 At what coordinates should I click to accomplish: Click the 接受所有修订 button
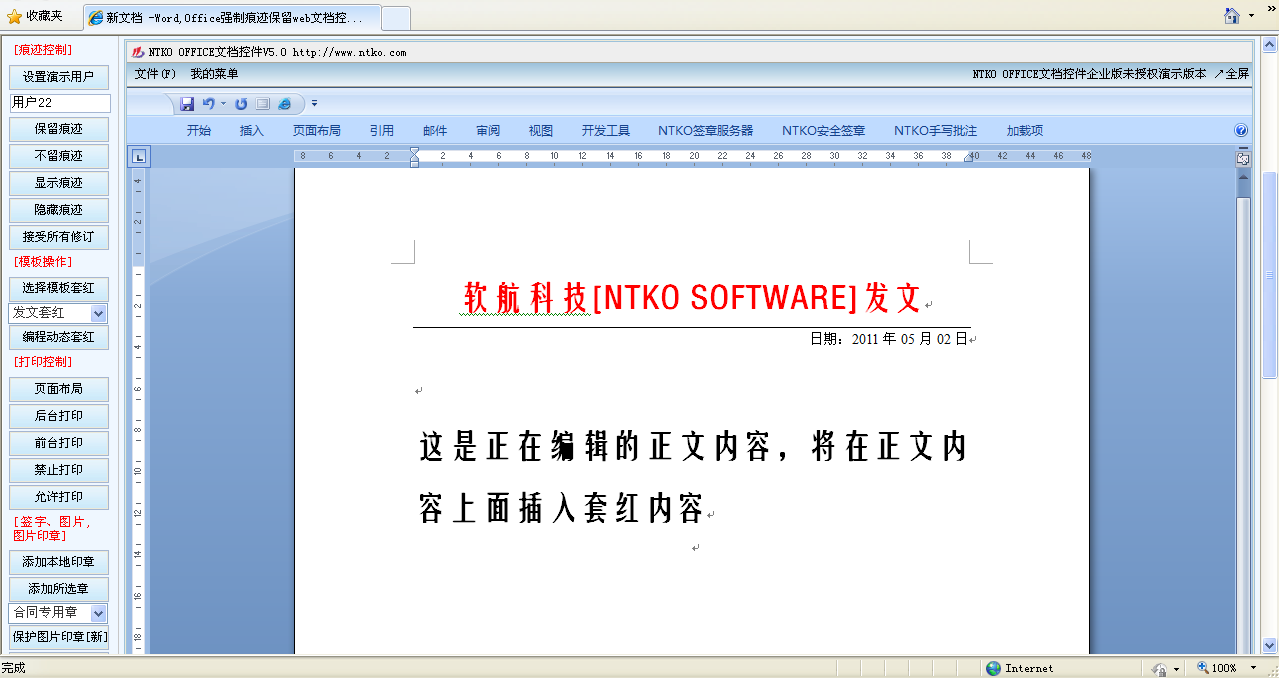[x=59, y=237]
